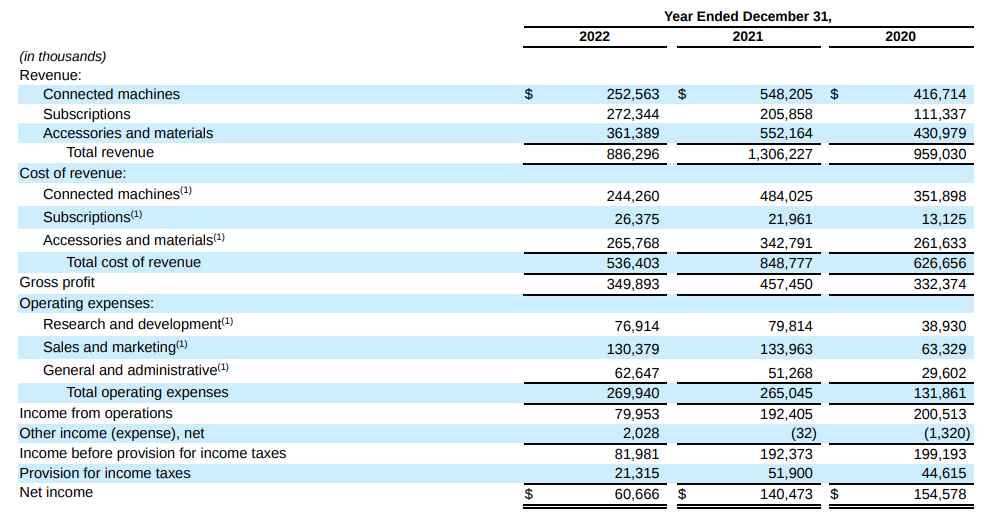The image size is (988, 518).
Task: Select Connected machines cost 244,260
Action: (x=633, y=196)
